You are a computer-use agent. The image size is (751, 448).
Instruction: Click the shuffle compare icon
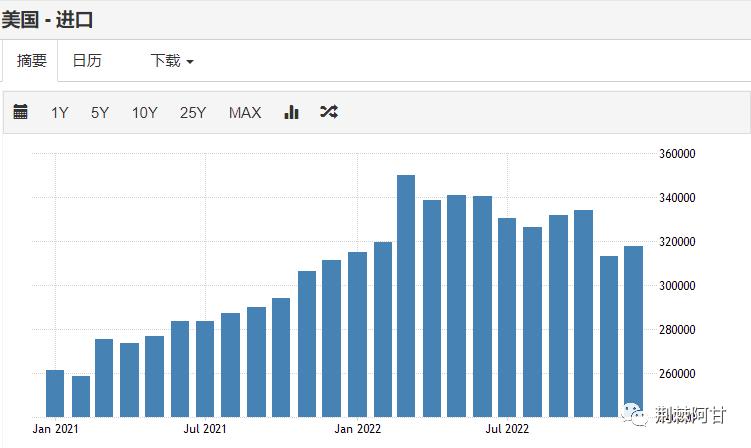coord(329,112)
